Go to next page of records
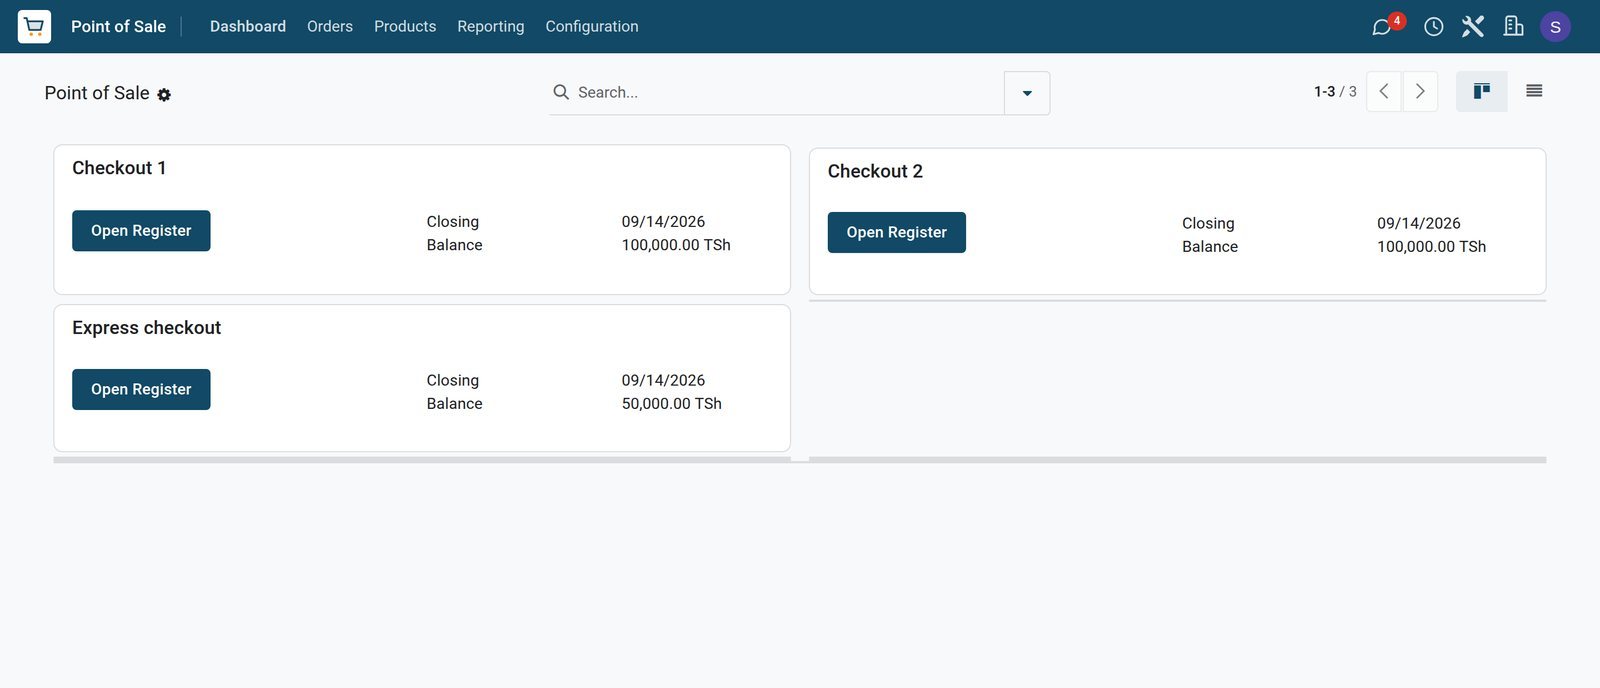 [1420, 91]
